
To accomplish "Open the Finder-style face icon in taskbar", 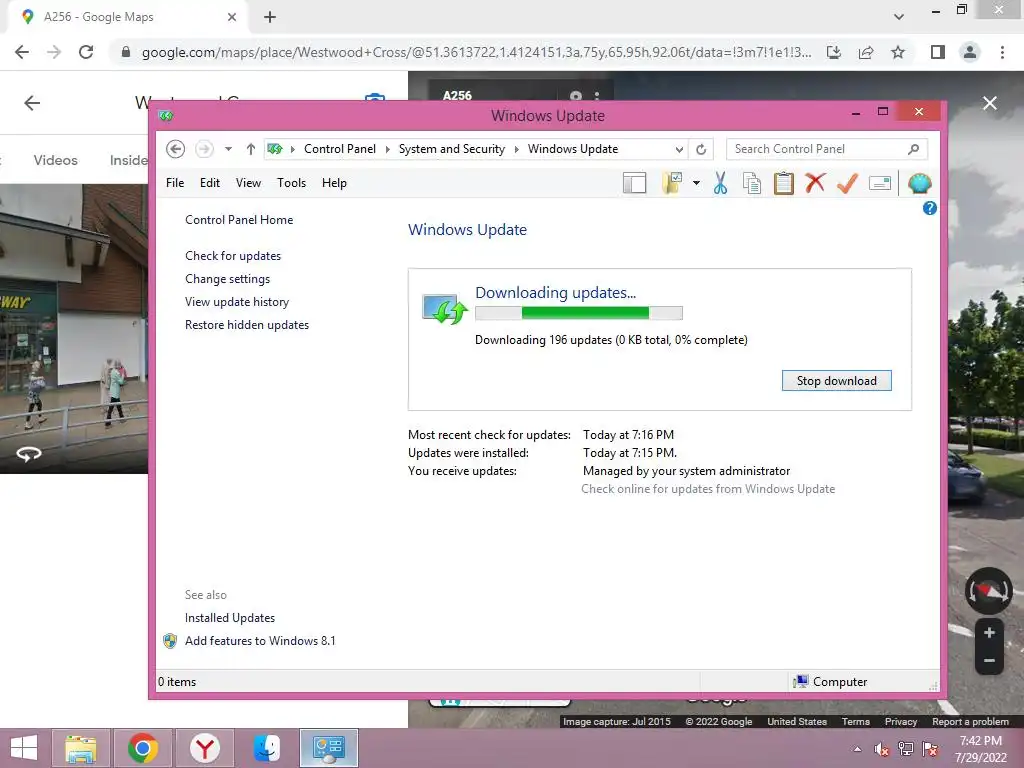I will pos(267,748).
